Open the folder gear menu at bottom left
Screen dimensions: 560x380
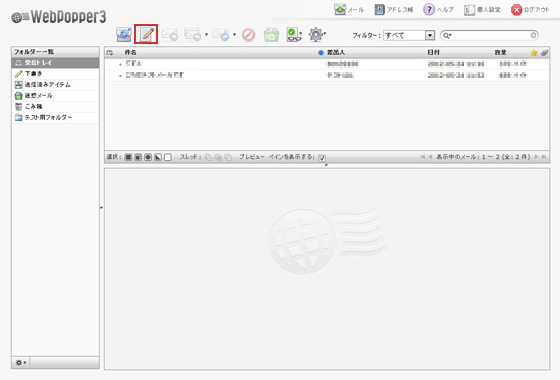click(x=21, y=362)
